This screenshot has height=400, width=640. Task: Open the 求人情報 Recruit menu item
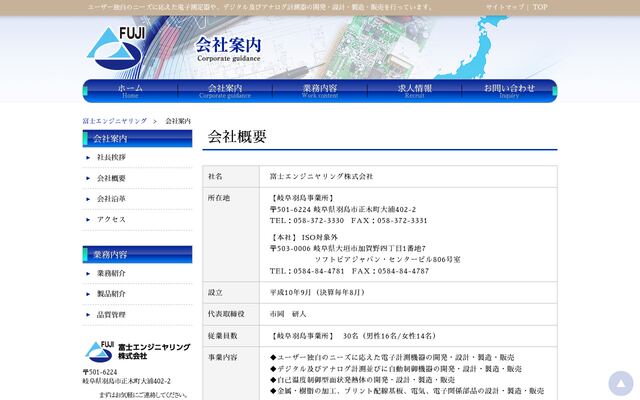415,91
